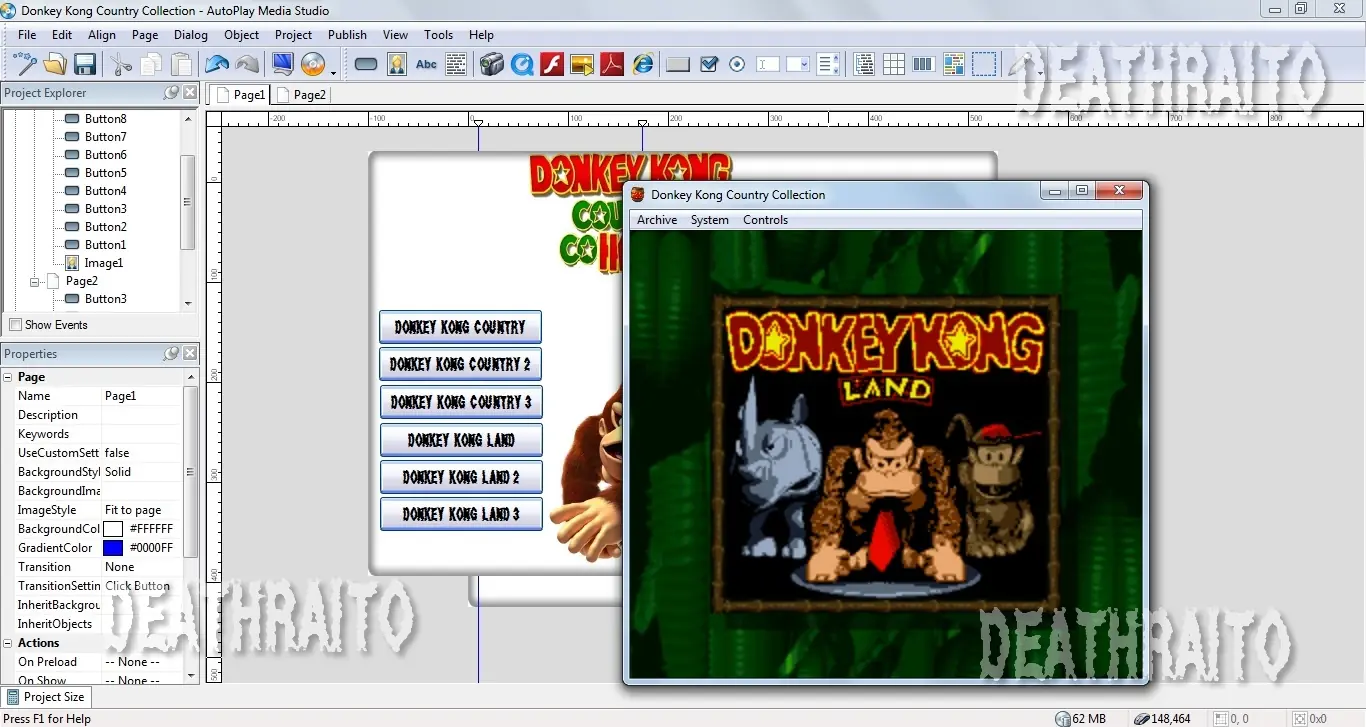Insert an xButton object from toolbar
The width and height of the screenshot is (1366, 727).
[678, 65]
